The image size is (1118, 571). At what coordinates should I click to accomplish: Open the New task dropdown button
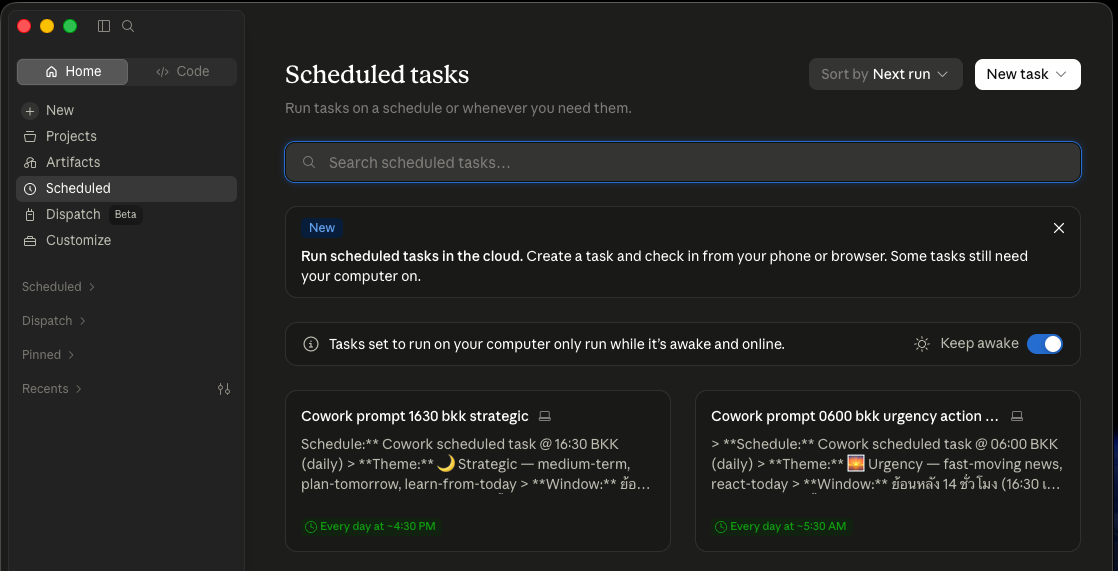(x=1027, y=74)
